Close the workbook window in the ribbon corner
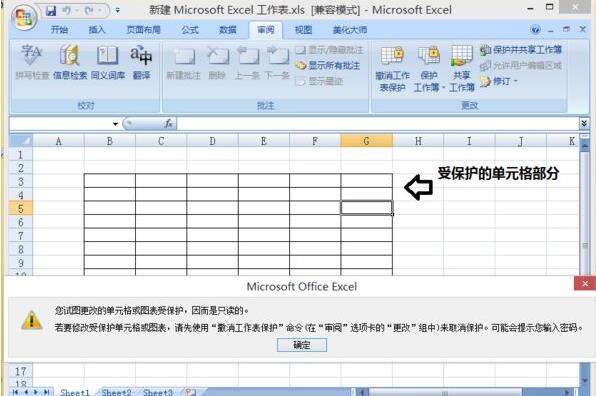The height and width of the screenshot is (396, 596). (x=582, y=29)
